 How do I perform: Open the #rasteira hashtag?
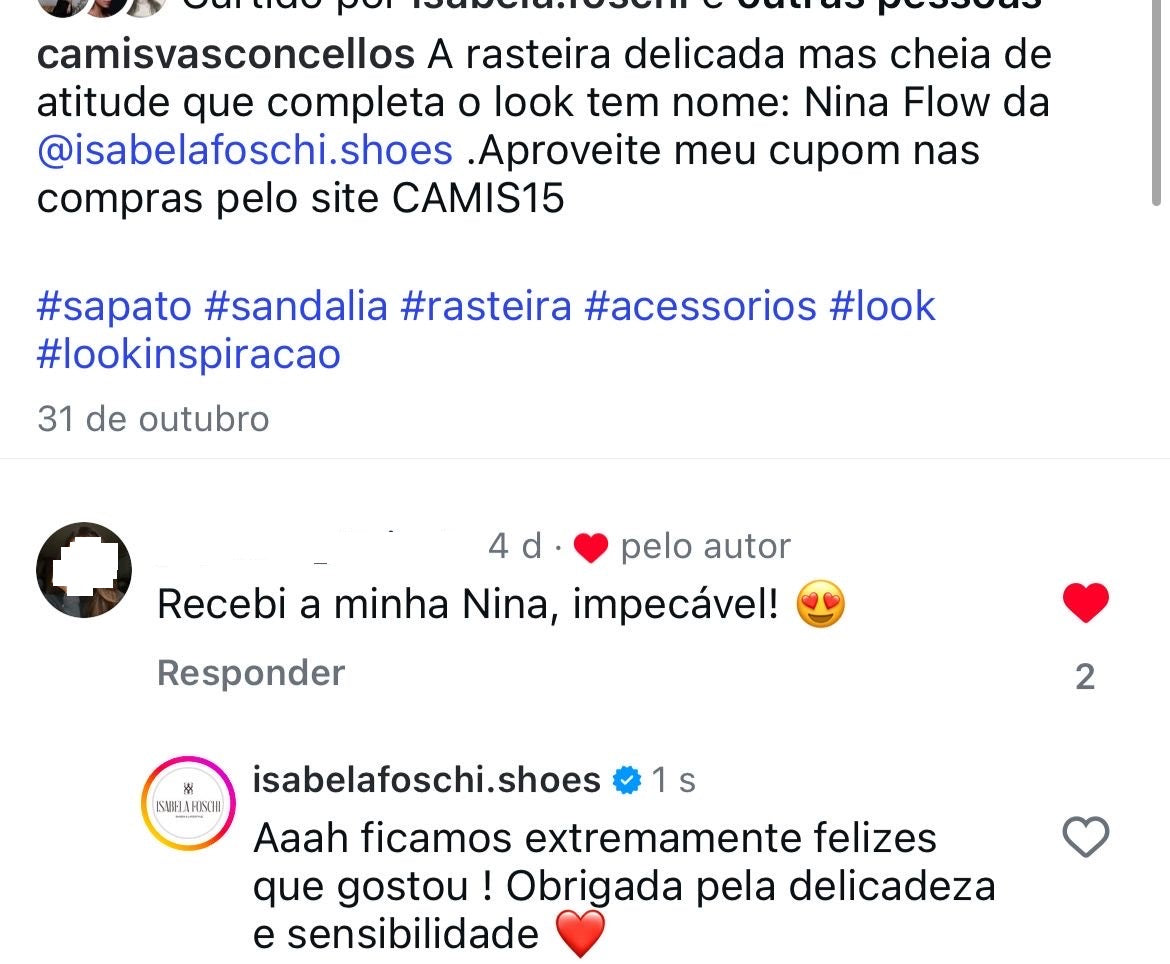coord(486,306)
